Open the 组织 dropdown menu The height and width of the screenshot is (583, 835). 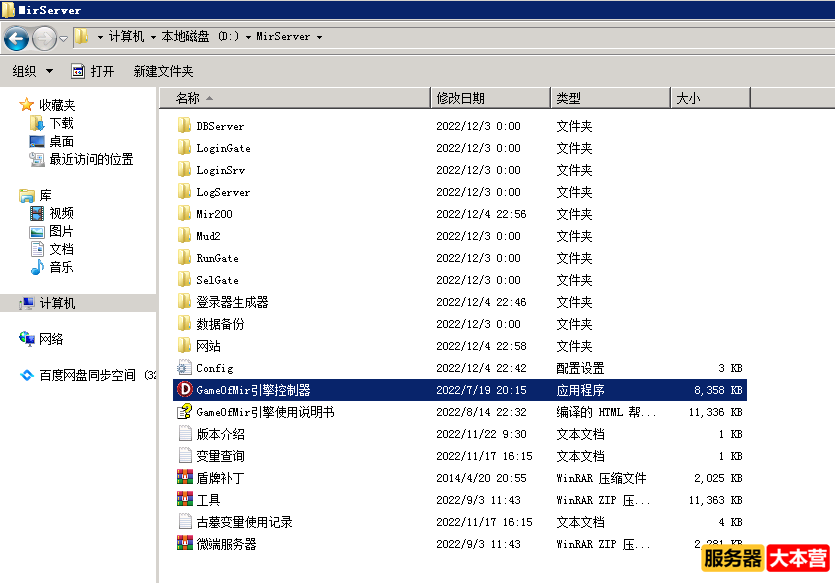32,71
